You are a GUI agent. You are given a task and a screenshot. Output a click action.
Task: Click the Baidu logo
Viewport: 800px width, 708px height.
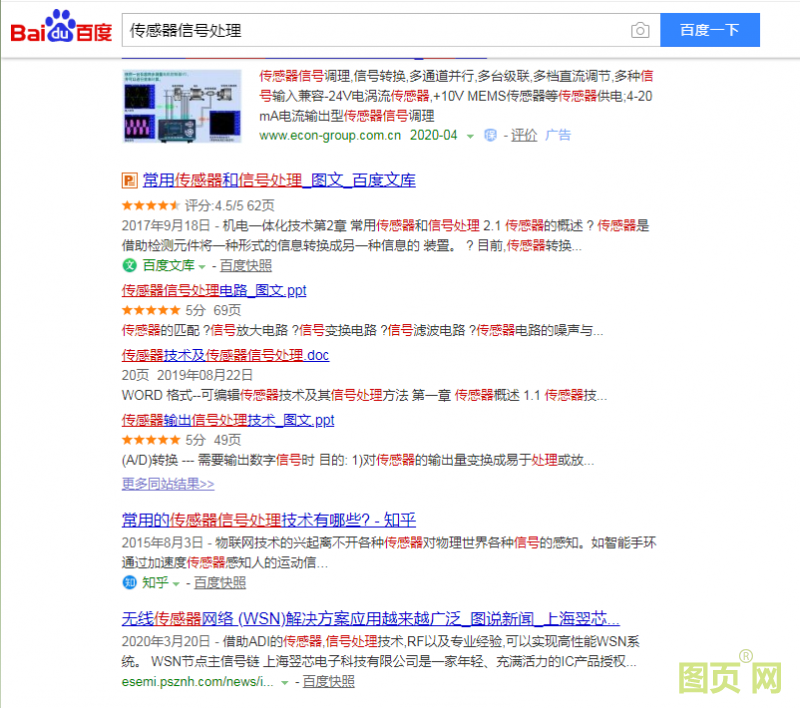(x=58, y=27)
